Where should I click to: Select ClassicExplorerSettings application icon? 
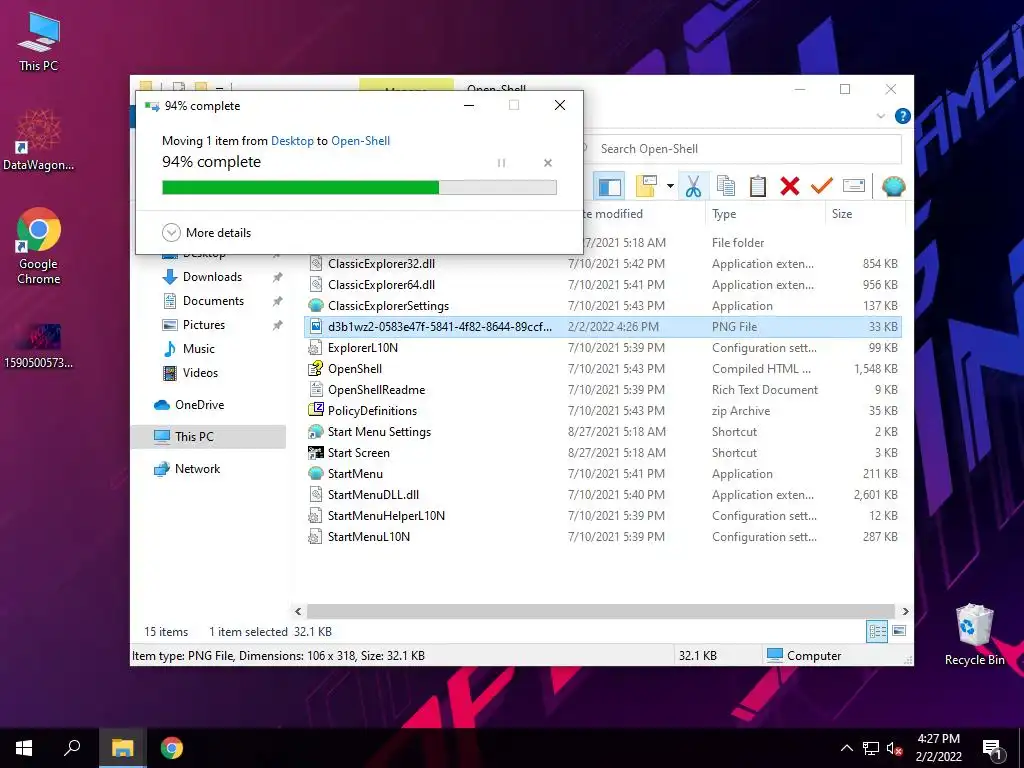[x=316, y=306]
